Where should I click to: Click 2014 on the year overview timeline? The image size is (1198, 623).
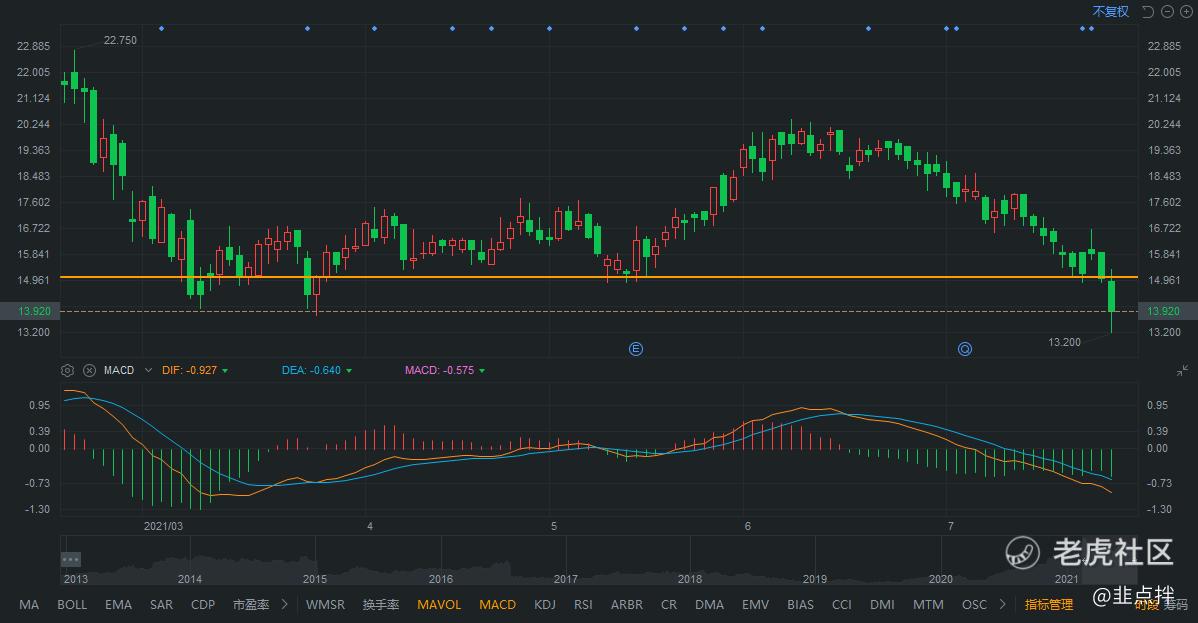point(189,579)
